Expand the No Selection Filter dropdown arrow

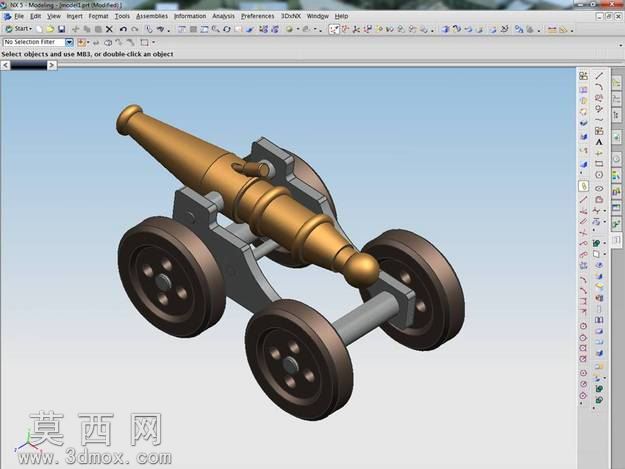69,42
